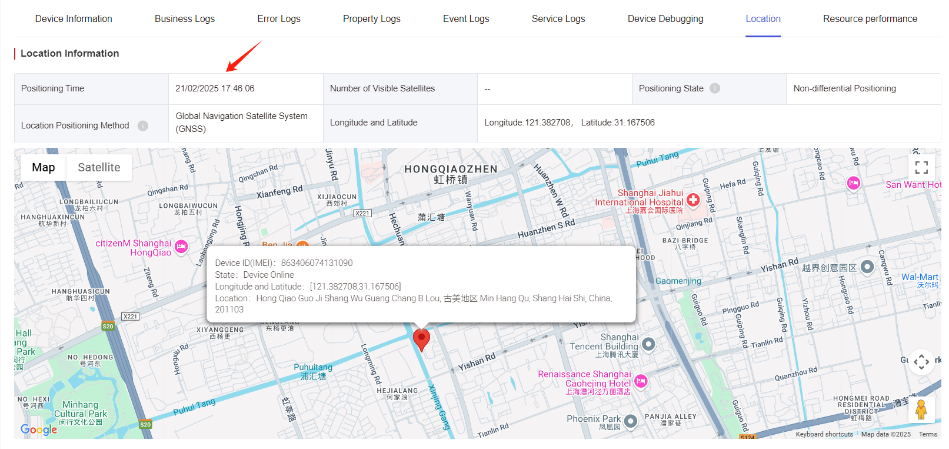Screen dimensions: 949x449
Task: Toggle fullscreen map view icon
Action: pos(921,168)
